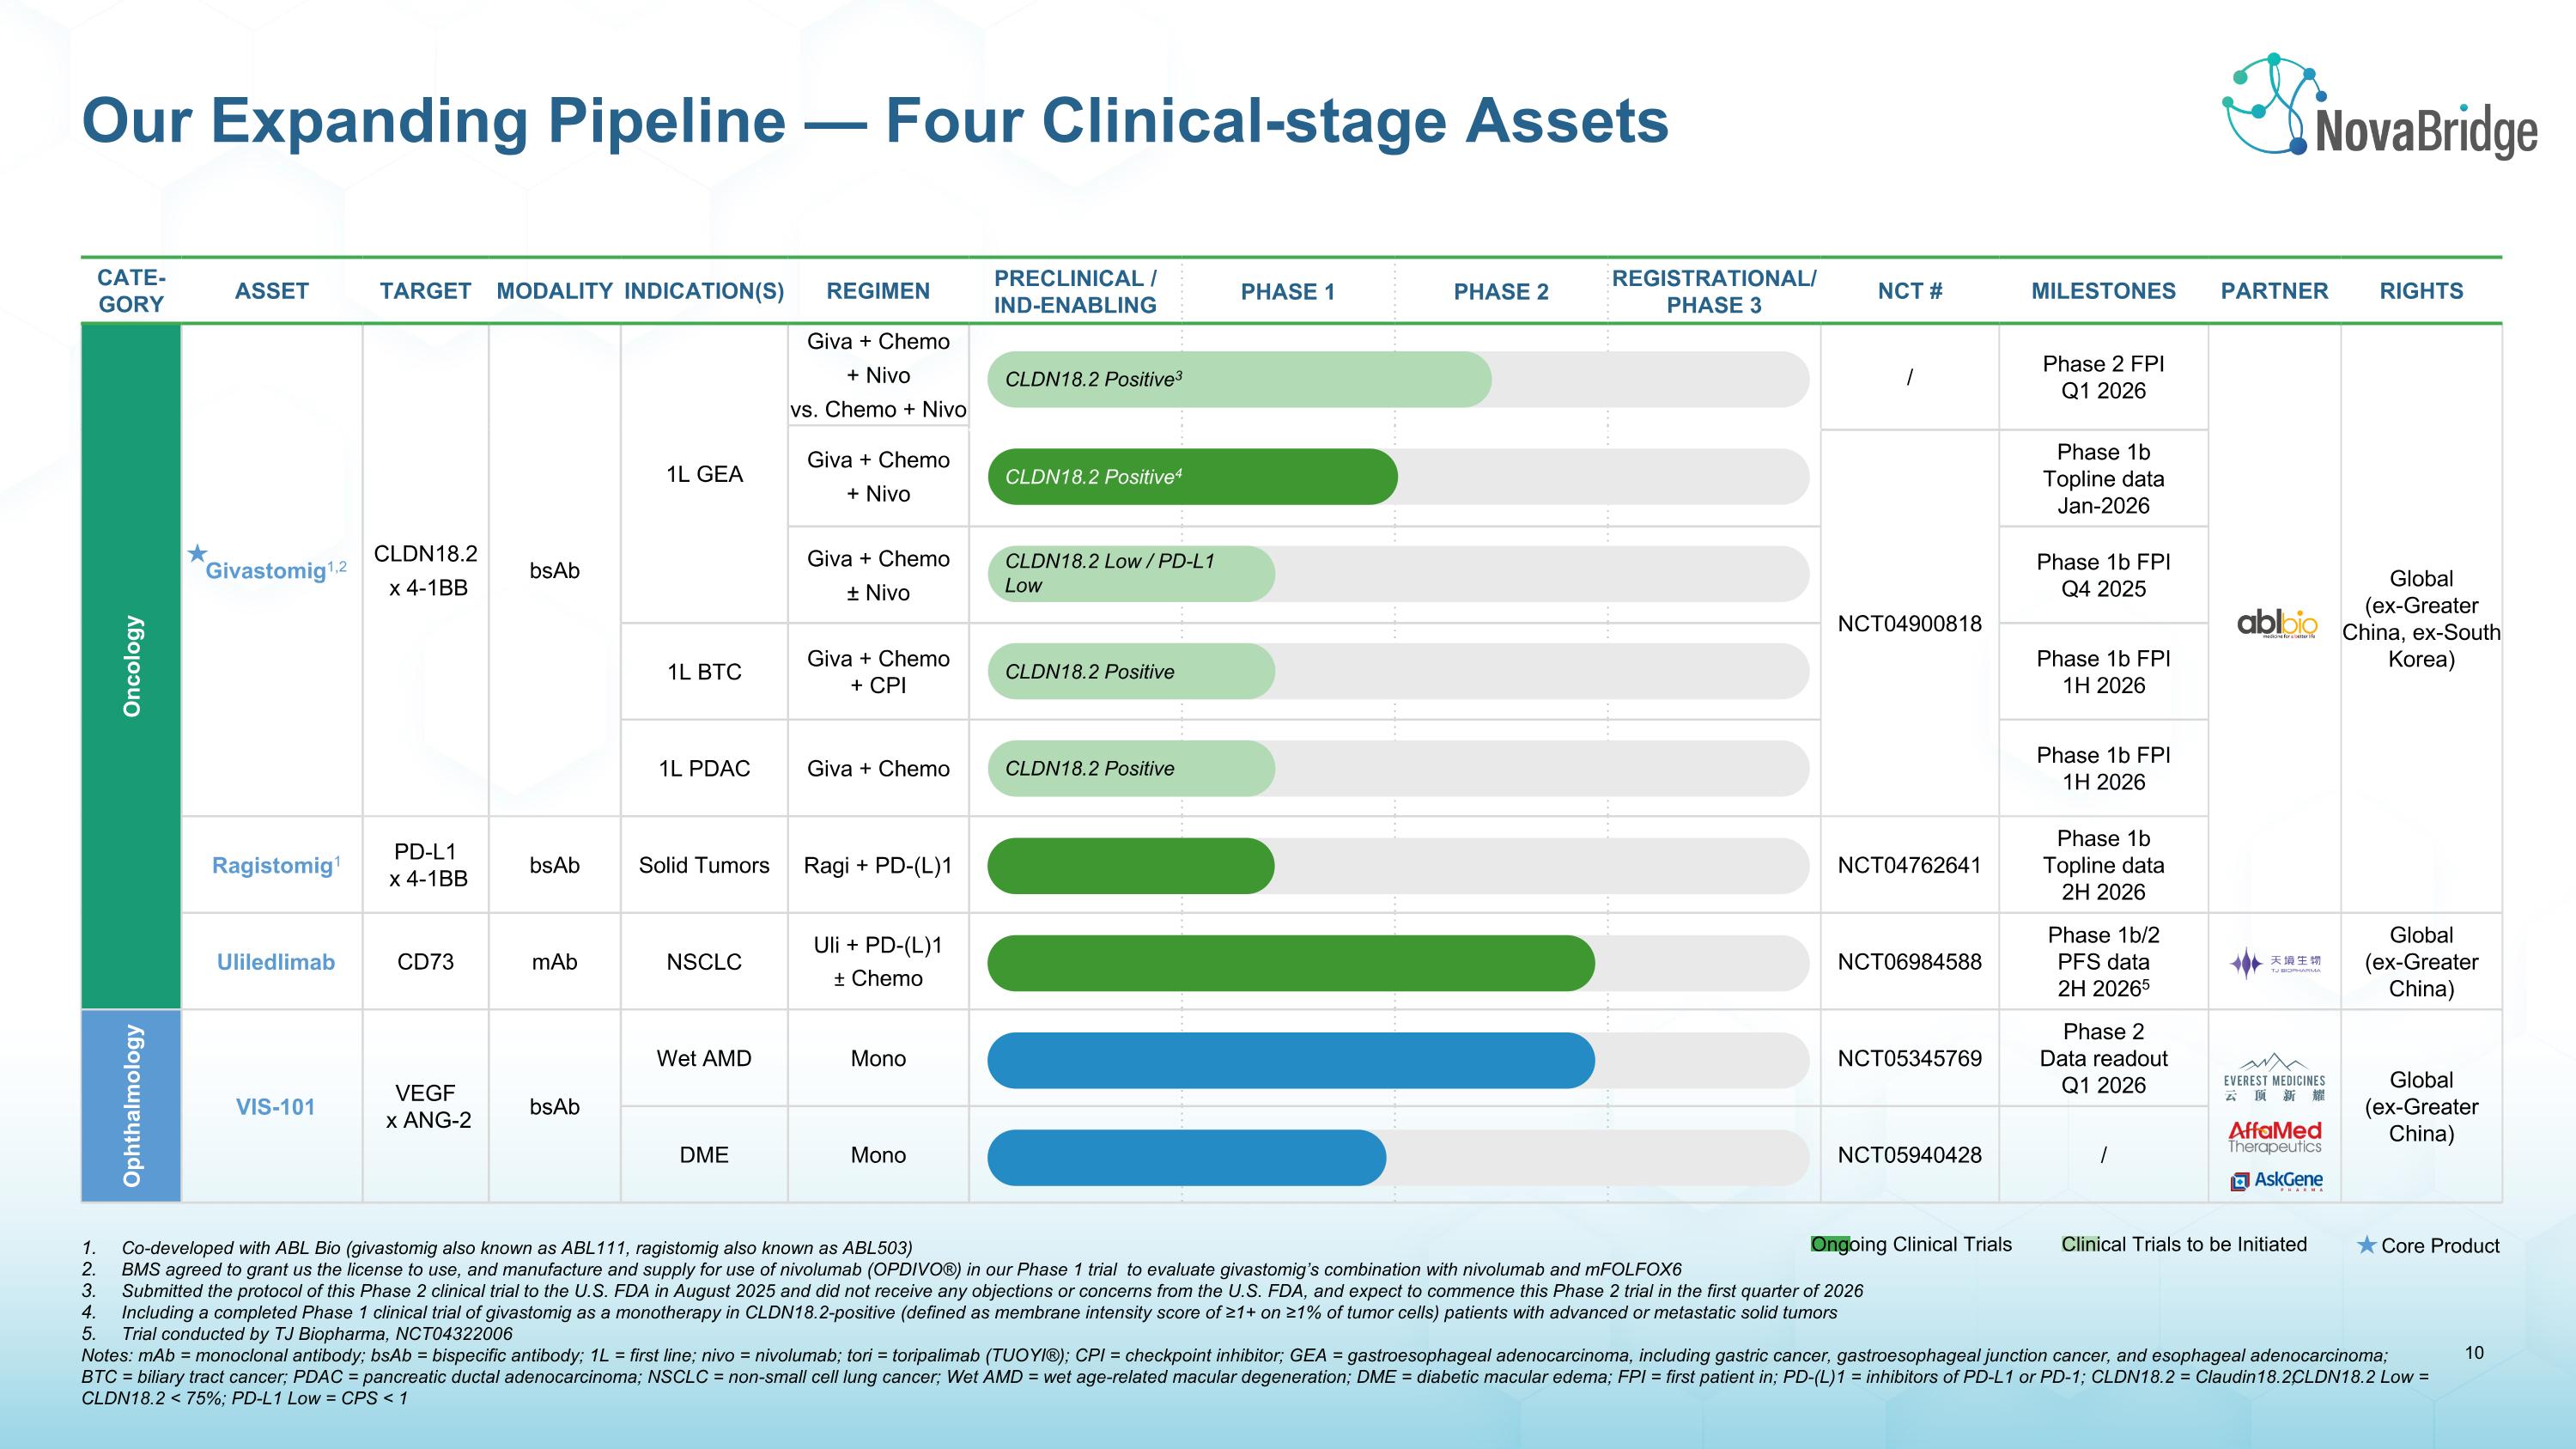
Task: Click the REGIMEN column header
Action: pyautogui.click(x=878, y=291)
